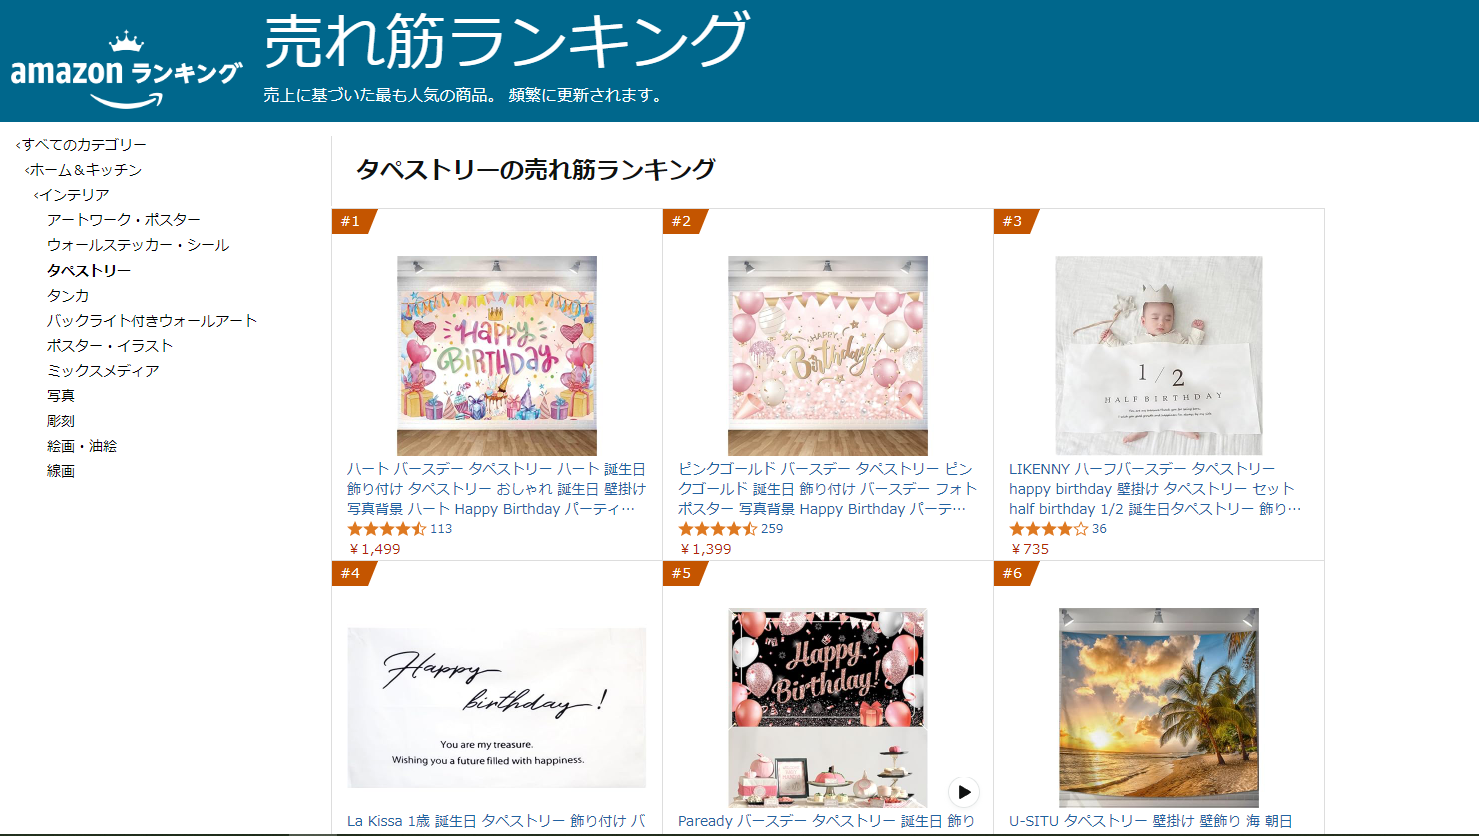Open 絵画・油絵 category

82,446
